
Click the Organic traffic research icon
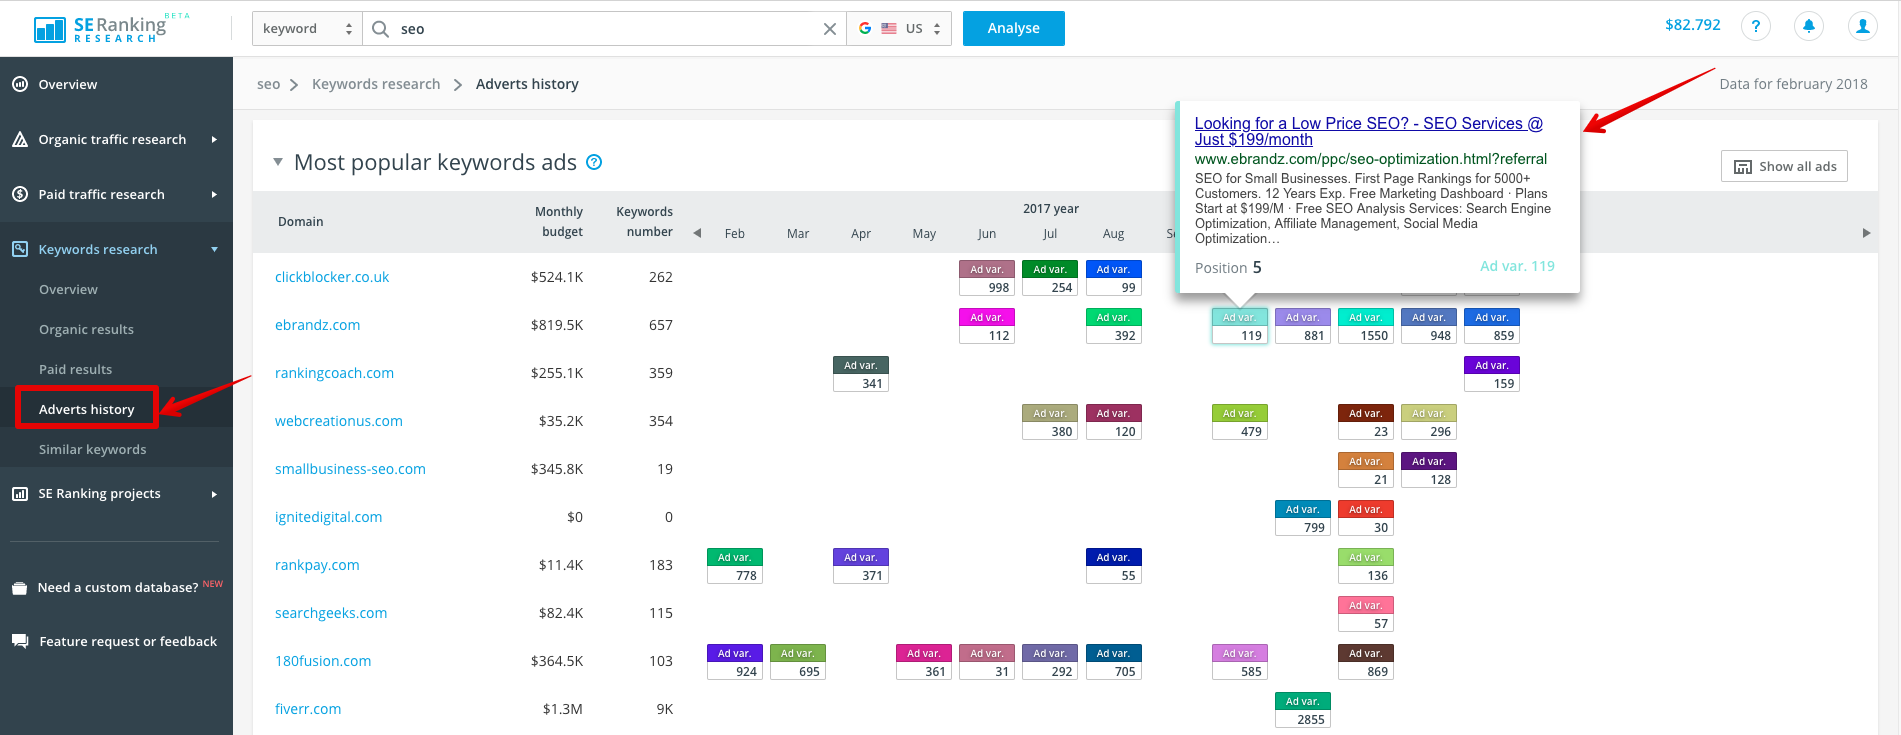[x=20, y=139]
